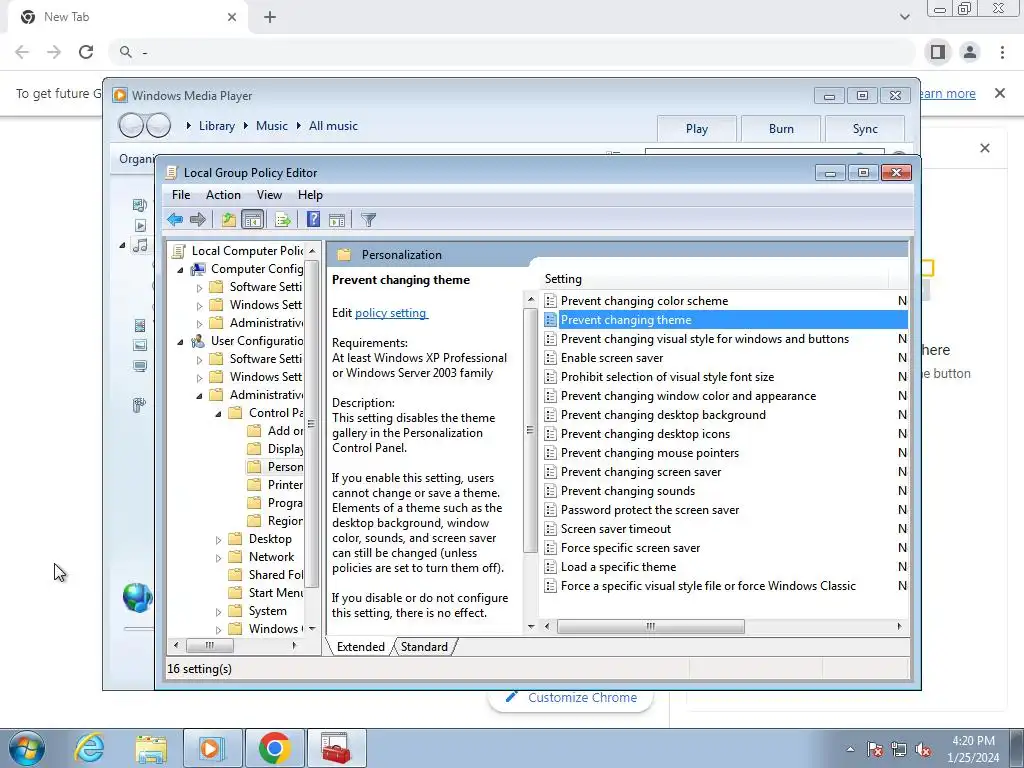Viewport: 1024px width, 768px height.
Task: Click the Windows Start orb
Action: pyautogui.click(x=27, y=748)
